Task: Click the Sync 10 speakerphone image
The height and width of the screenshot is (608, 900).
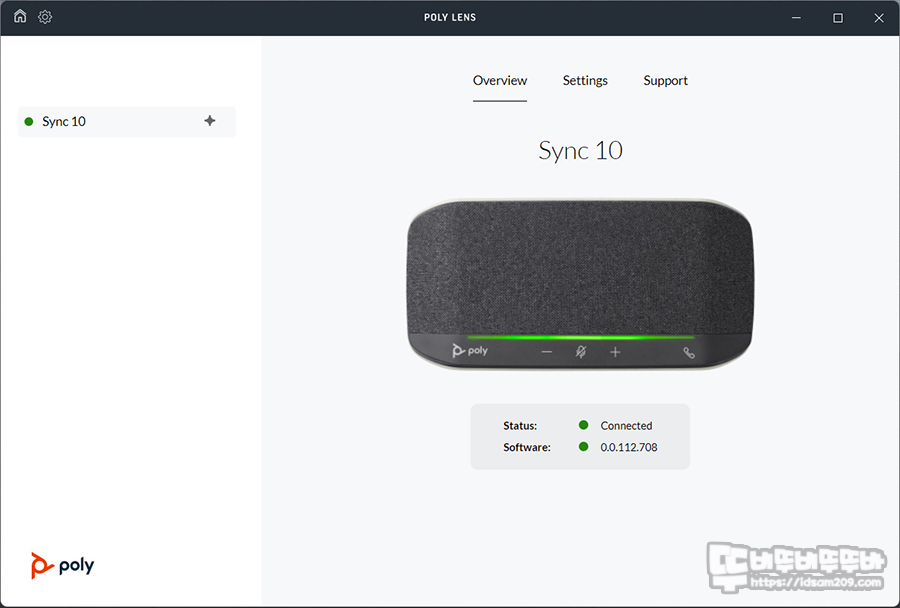Action: (x=580, y=284)
